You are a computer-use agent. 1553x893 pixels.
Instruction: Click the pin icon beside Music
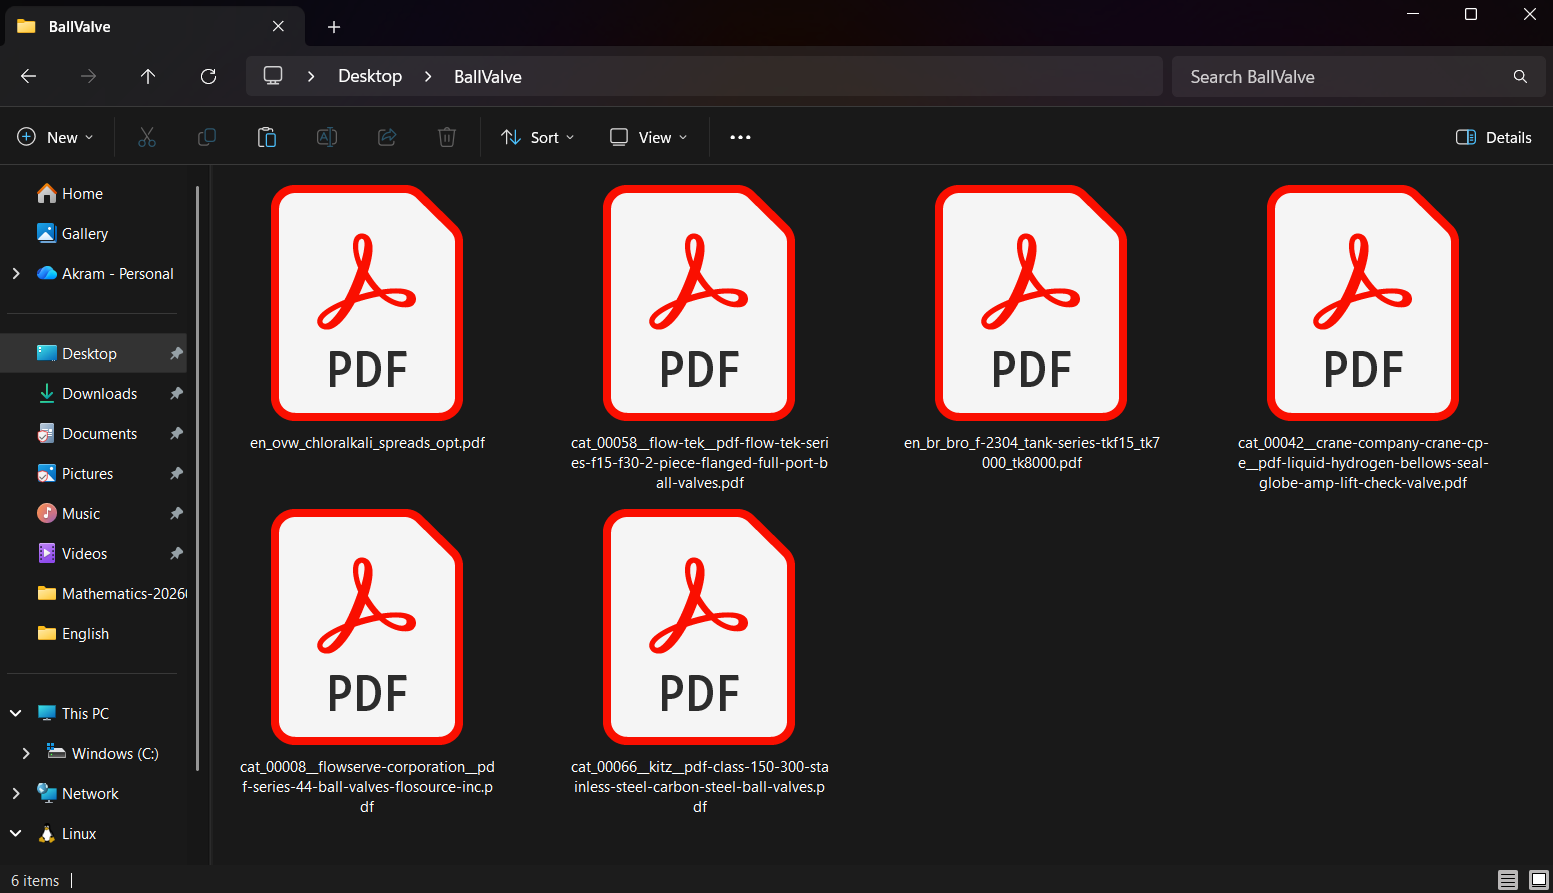pyautogui.click(x=176, y=514)
